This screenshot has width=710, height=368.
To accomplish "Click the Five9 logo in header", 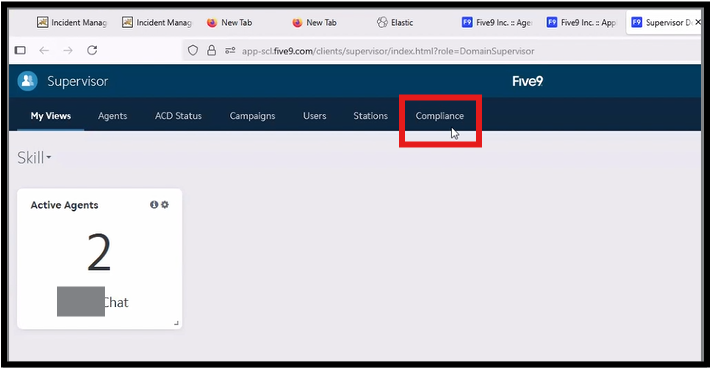I will 528,81.
